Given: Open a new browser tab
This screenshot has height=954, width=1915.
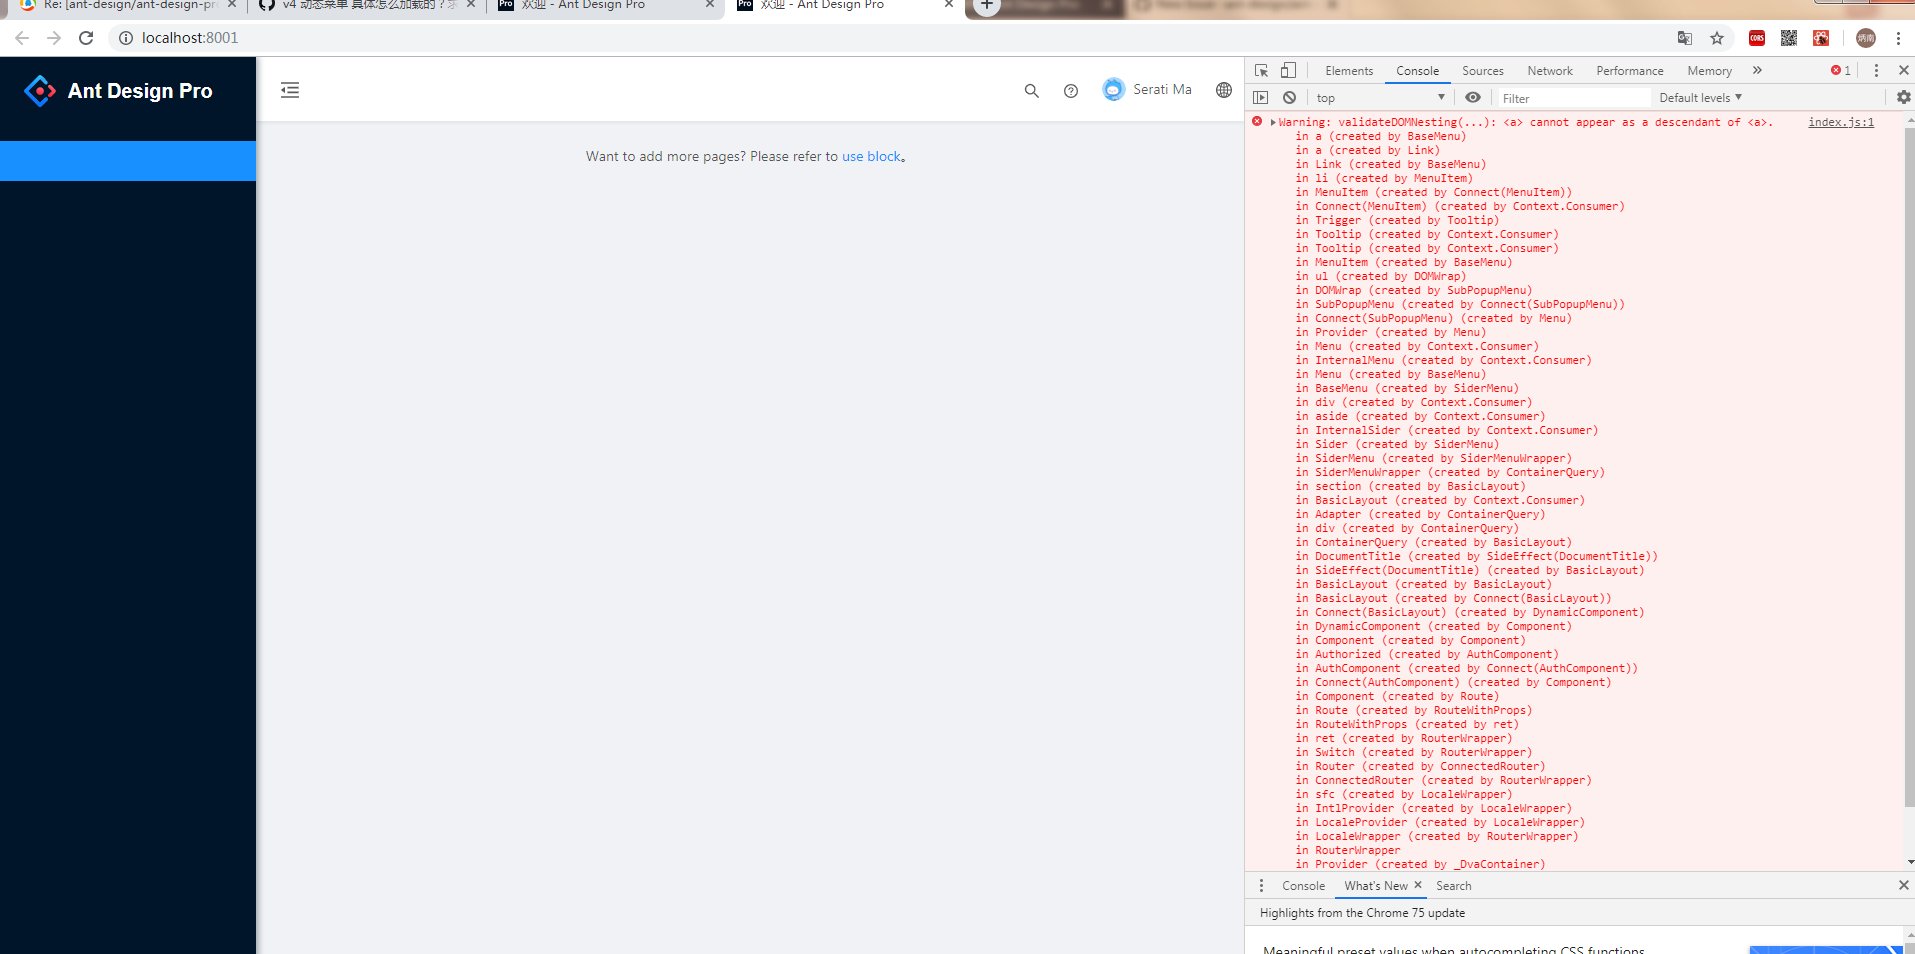Looking at the screenshot, I should tap(987, 6).
